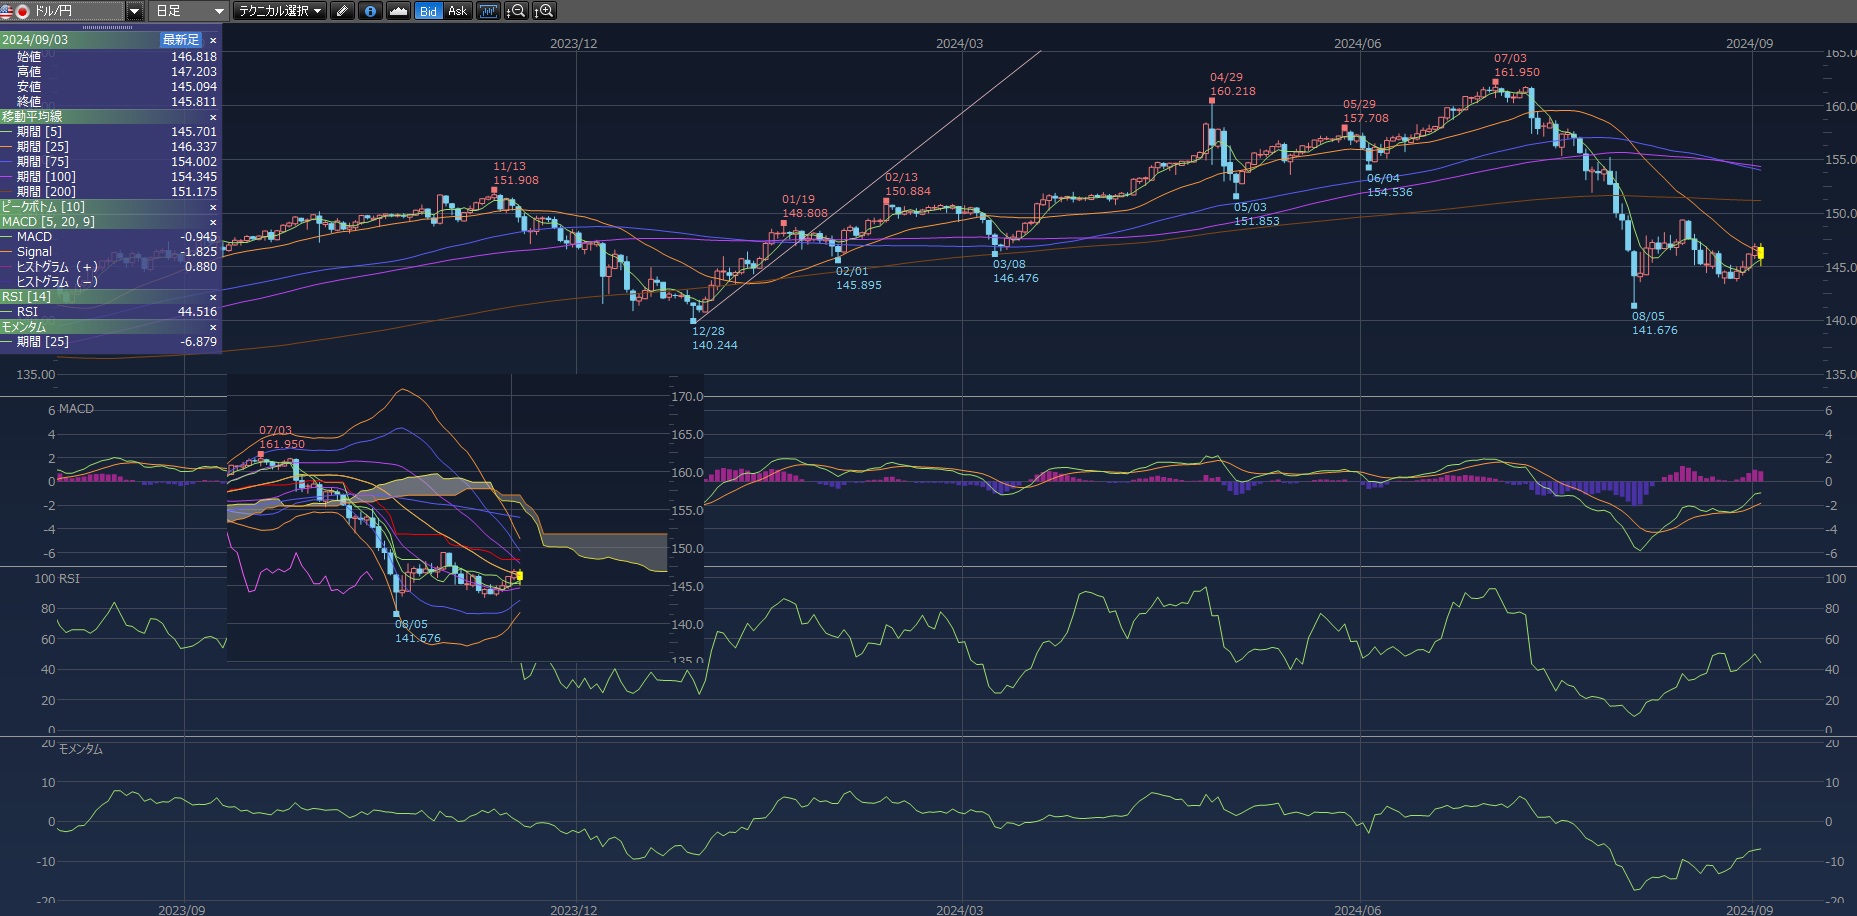Zoom out the chart with magnifier minus
This screenshot has height=916, width=1857.
(x=516, y=11)
